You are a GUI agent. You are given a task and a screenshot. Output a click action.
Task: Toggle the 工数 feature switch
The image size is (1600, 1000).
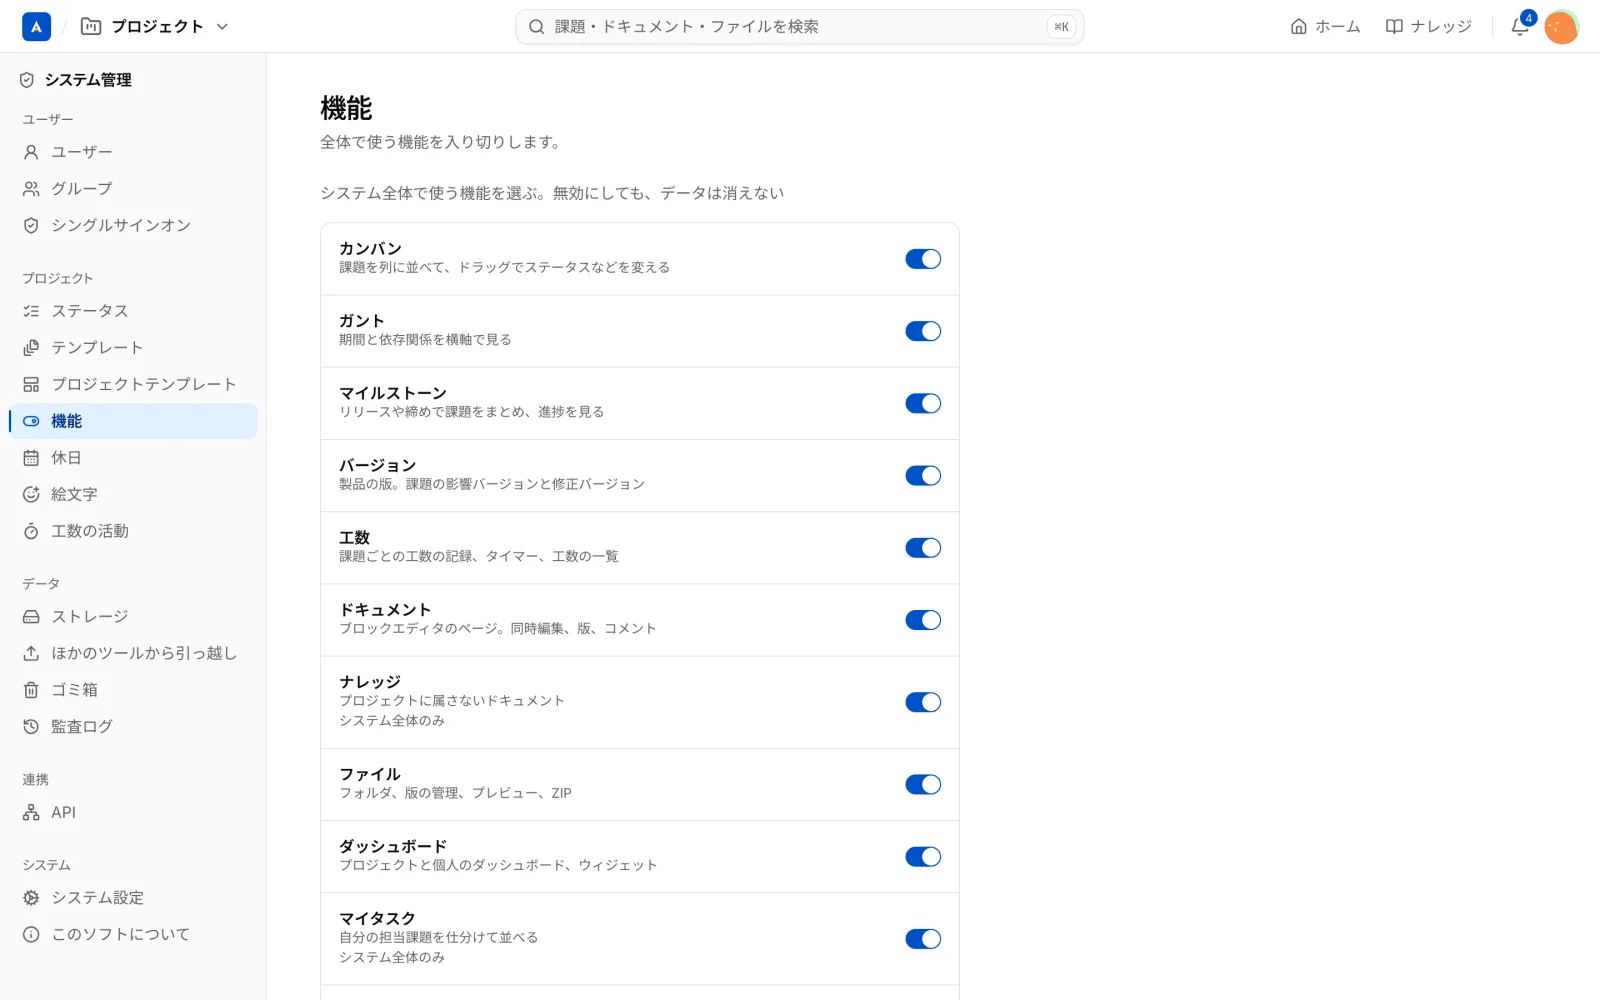click(x=923, y=548)
